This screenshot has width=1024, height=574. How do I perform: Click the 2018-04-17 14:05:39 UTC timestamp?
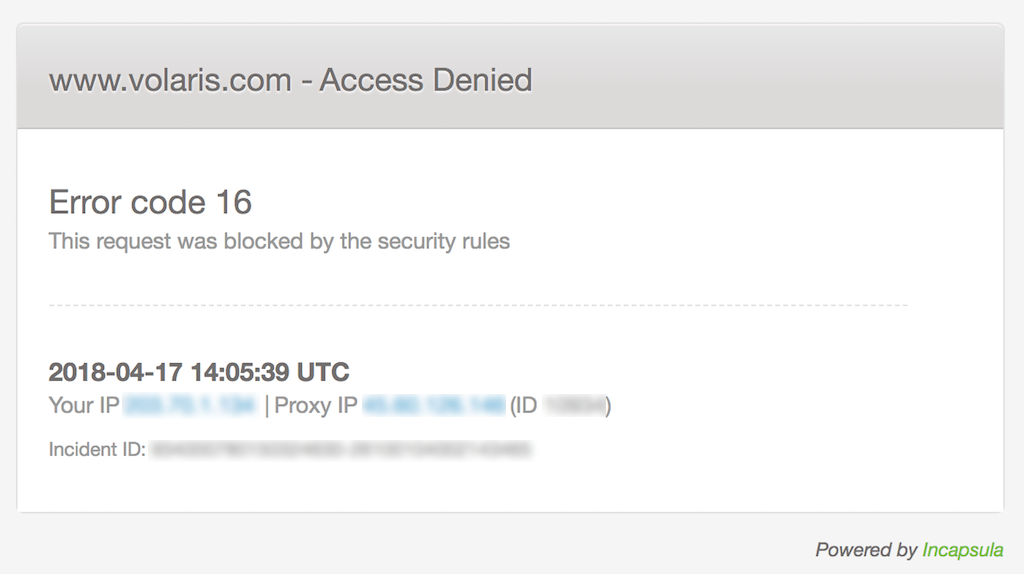[199, 372]
